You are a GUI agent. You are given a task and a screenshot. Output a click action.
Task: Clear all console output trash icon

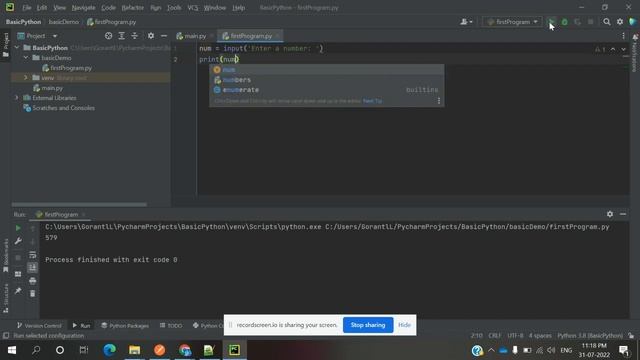(33, 293)
